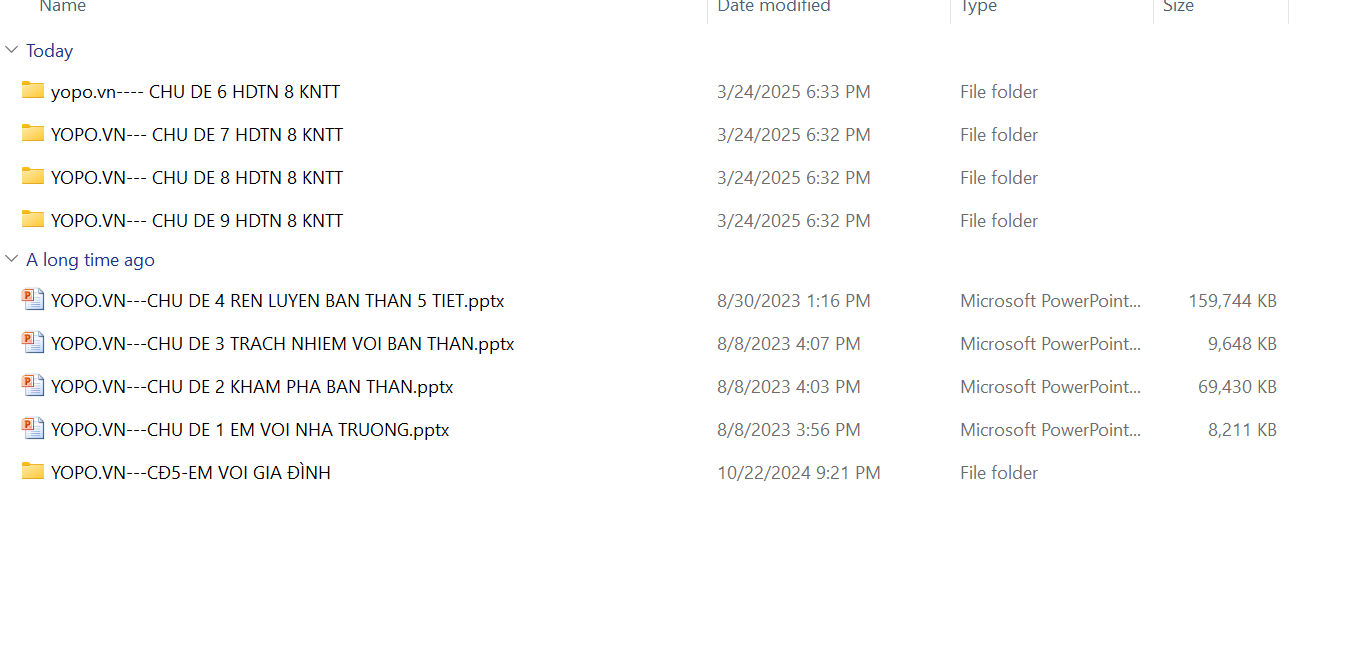Screen dimensions: 1359x661
Task: Click the CHU DE 8 HDTN 8 KNTT folder icon
Action: (33, 177)
